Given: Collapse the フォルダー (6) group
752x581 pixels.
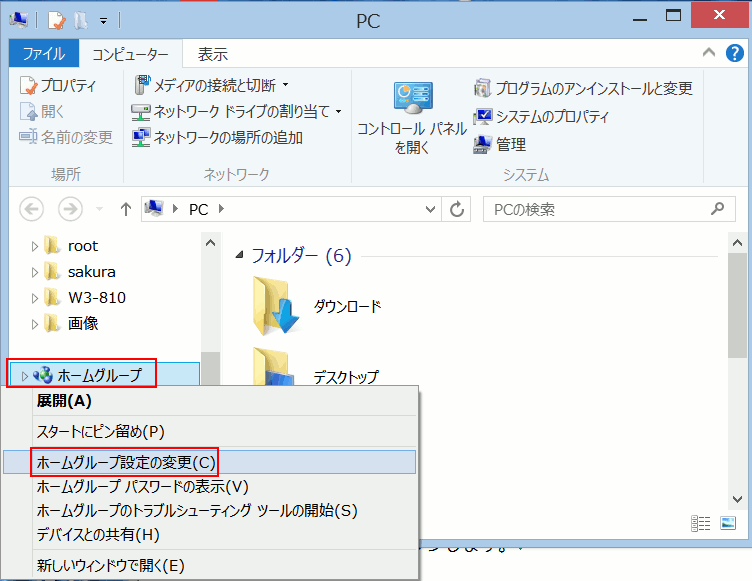Looking at the screenshot, I should 239,256.
